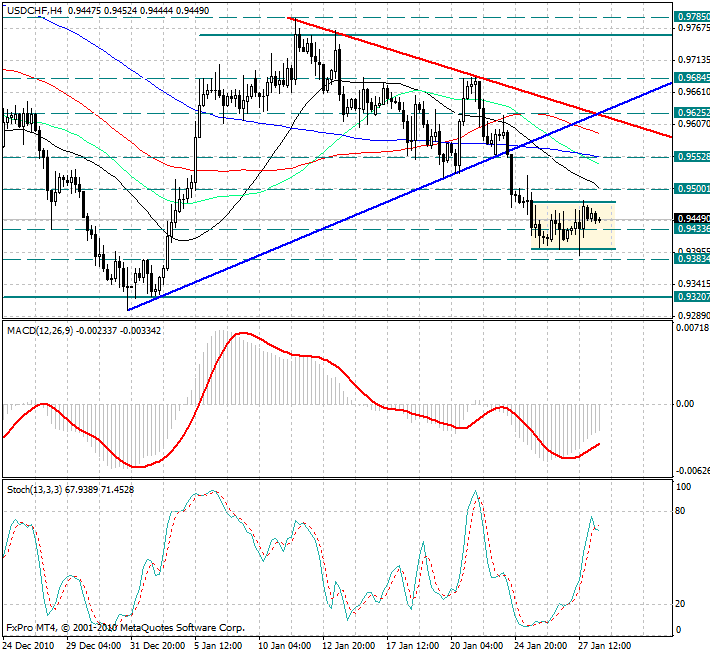The height and width of the screenshot is (653, 710).
Task: Click the 0.9552 price level label
Action: (x=692, y=156)
